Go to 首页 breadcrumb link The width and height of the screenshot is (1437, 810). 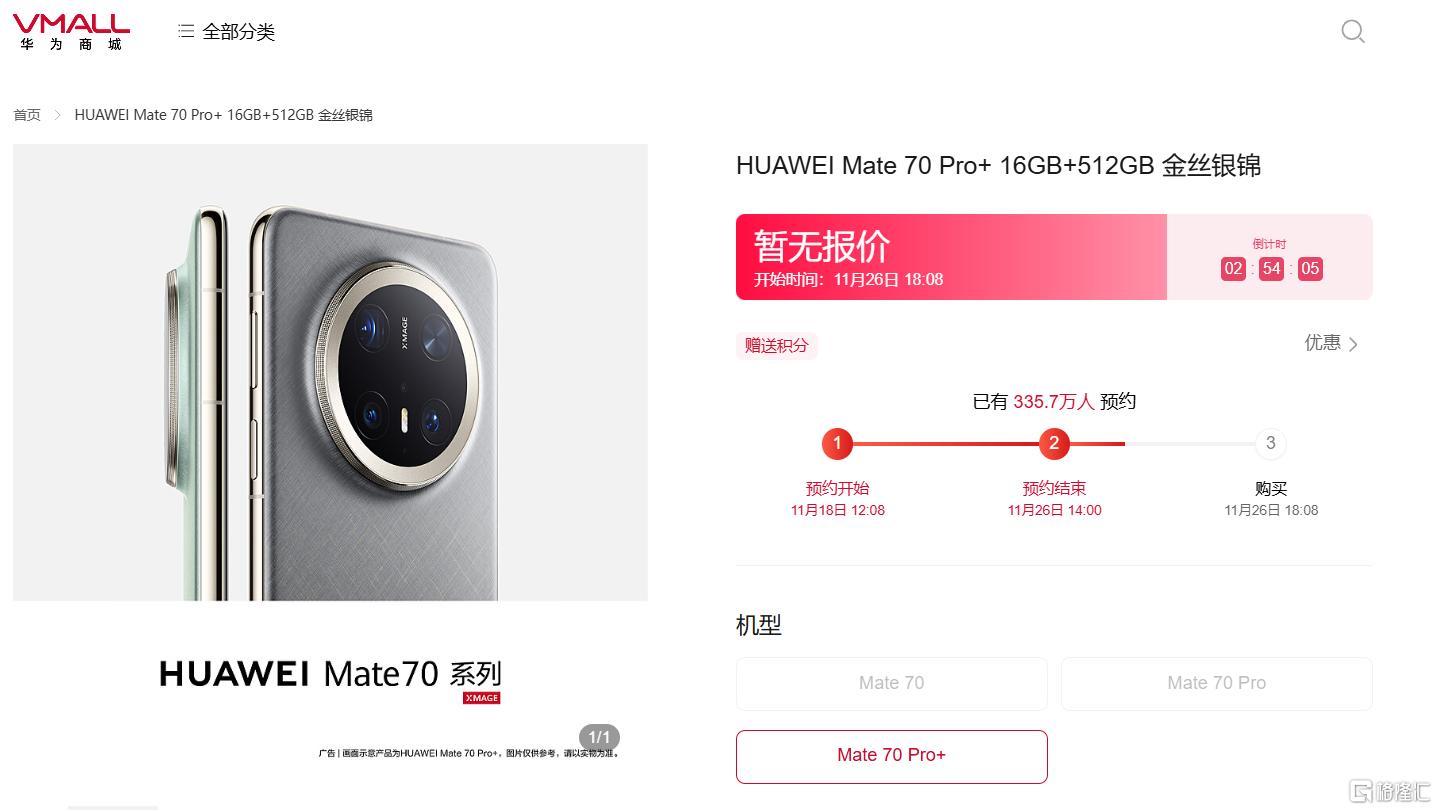point(27,115)
